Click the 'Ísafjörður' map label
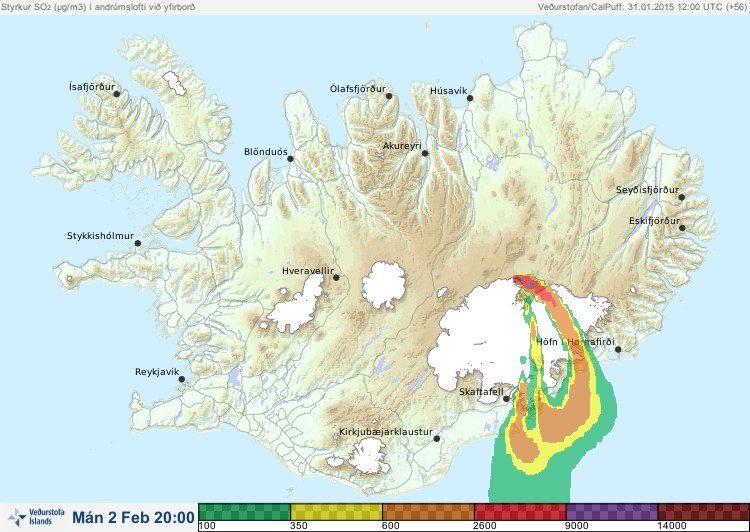 [92, 87]
